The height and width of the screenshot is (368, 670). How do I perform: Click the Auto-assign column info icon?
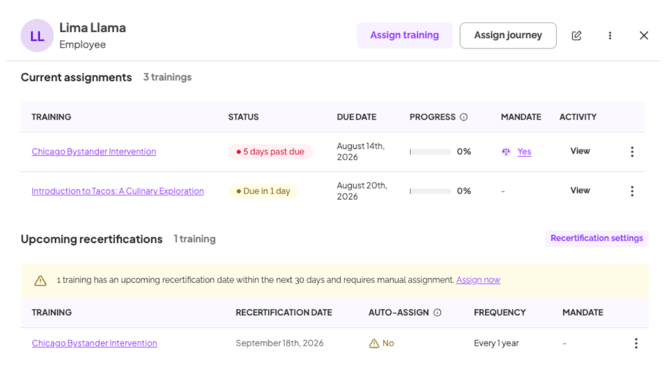pos(437,312)
